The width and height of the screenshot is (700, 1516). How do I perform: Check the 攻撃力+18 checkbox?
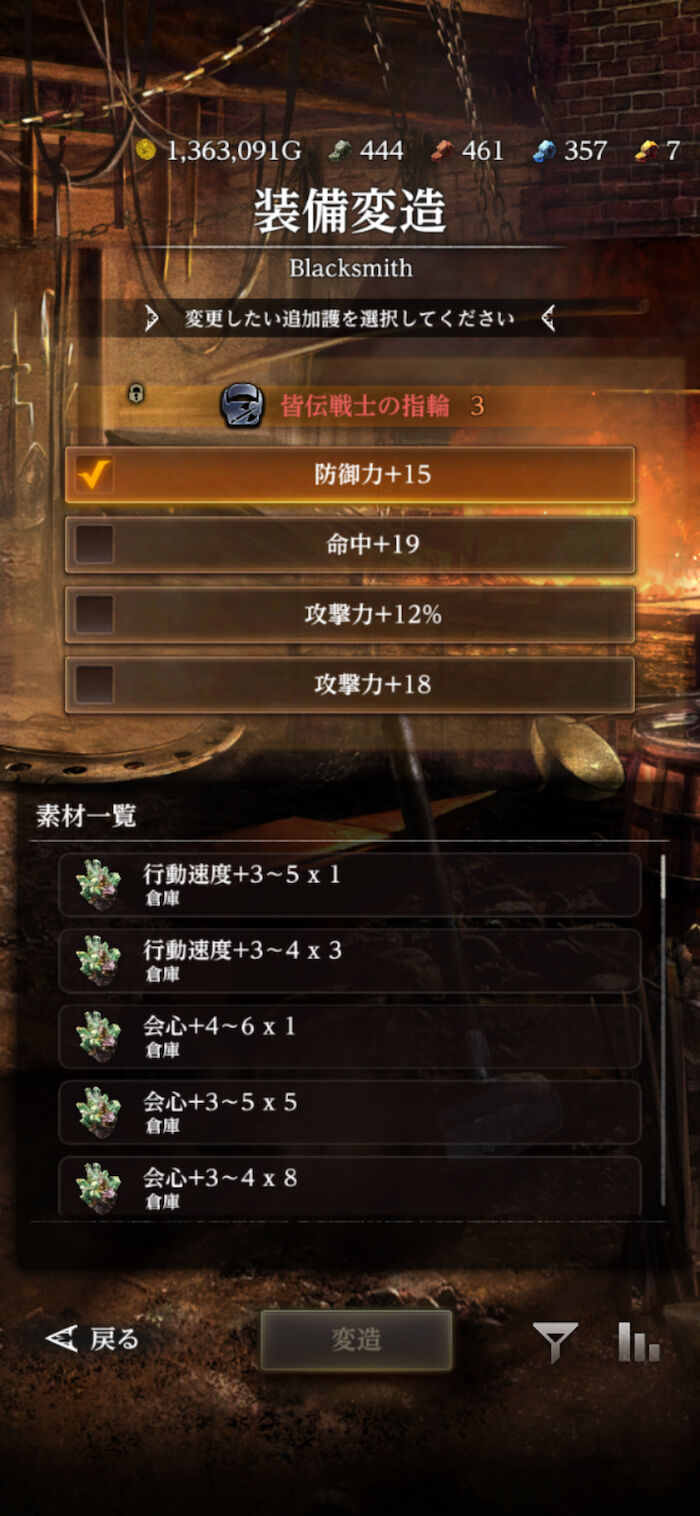(95, 684)
